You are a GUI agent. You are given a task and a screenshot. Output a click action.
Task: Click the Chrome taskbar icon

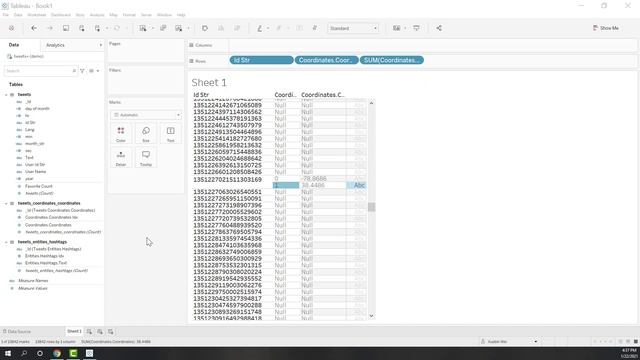[x=57, y=353]
